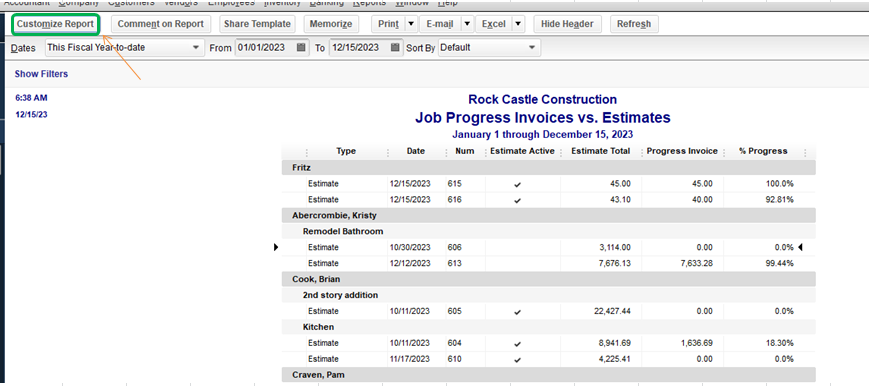The height and width of the screenshot is (386, 869).
Task: Click the active checkmark for estimate 604
Action: click(x=518, y=344)
